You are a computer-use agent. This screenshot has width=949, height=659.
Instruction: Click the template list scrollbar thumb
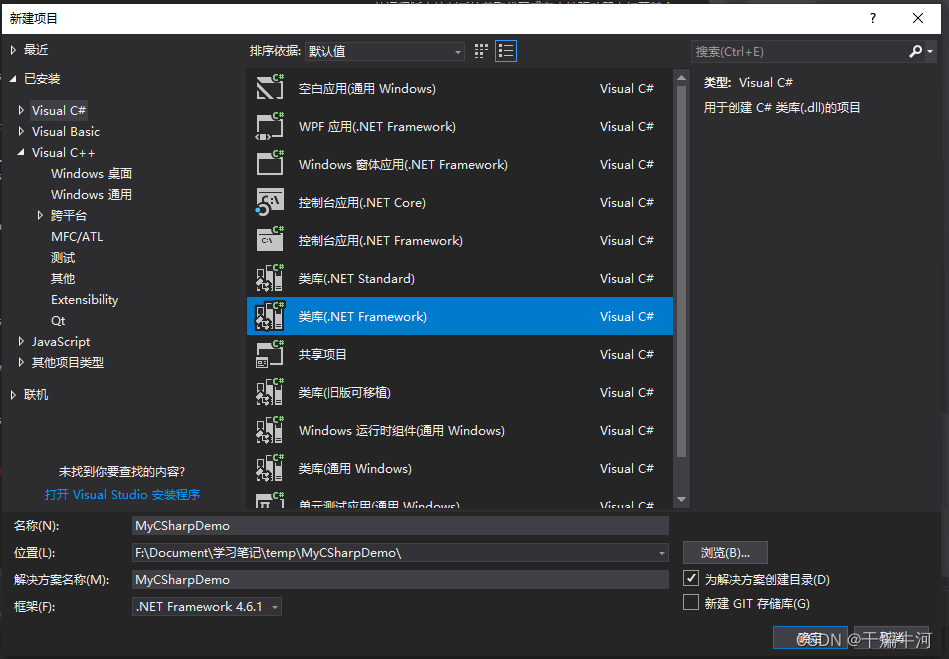pos(681,270)
